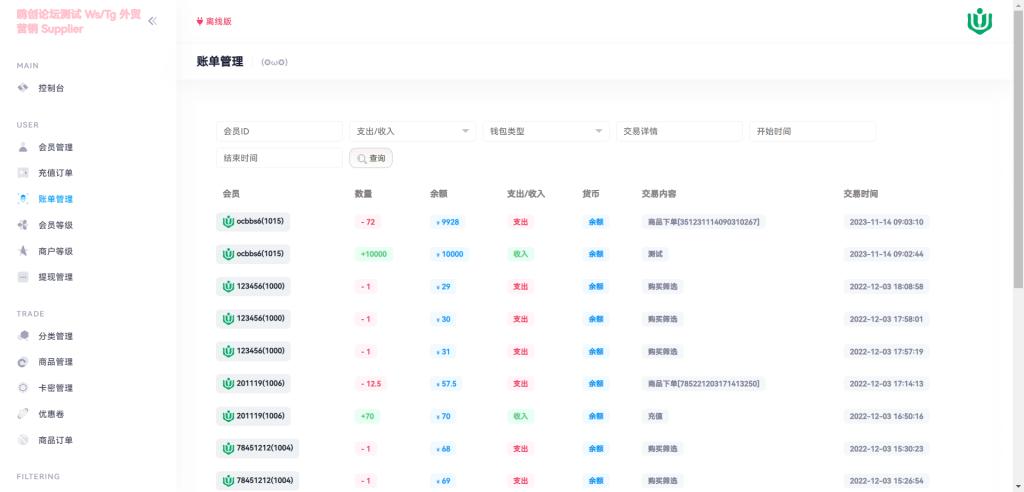
Task: Click 商品下单[785221203171413250] transaction text
Action: pyautogui.click(x=703, y=384)
